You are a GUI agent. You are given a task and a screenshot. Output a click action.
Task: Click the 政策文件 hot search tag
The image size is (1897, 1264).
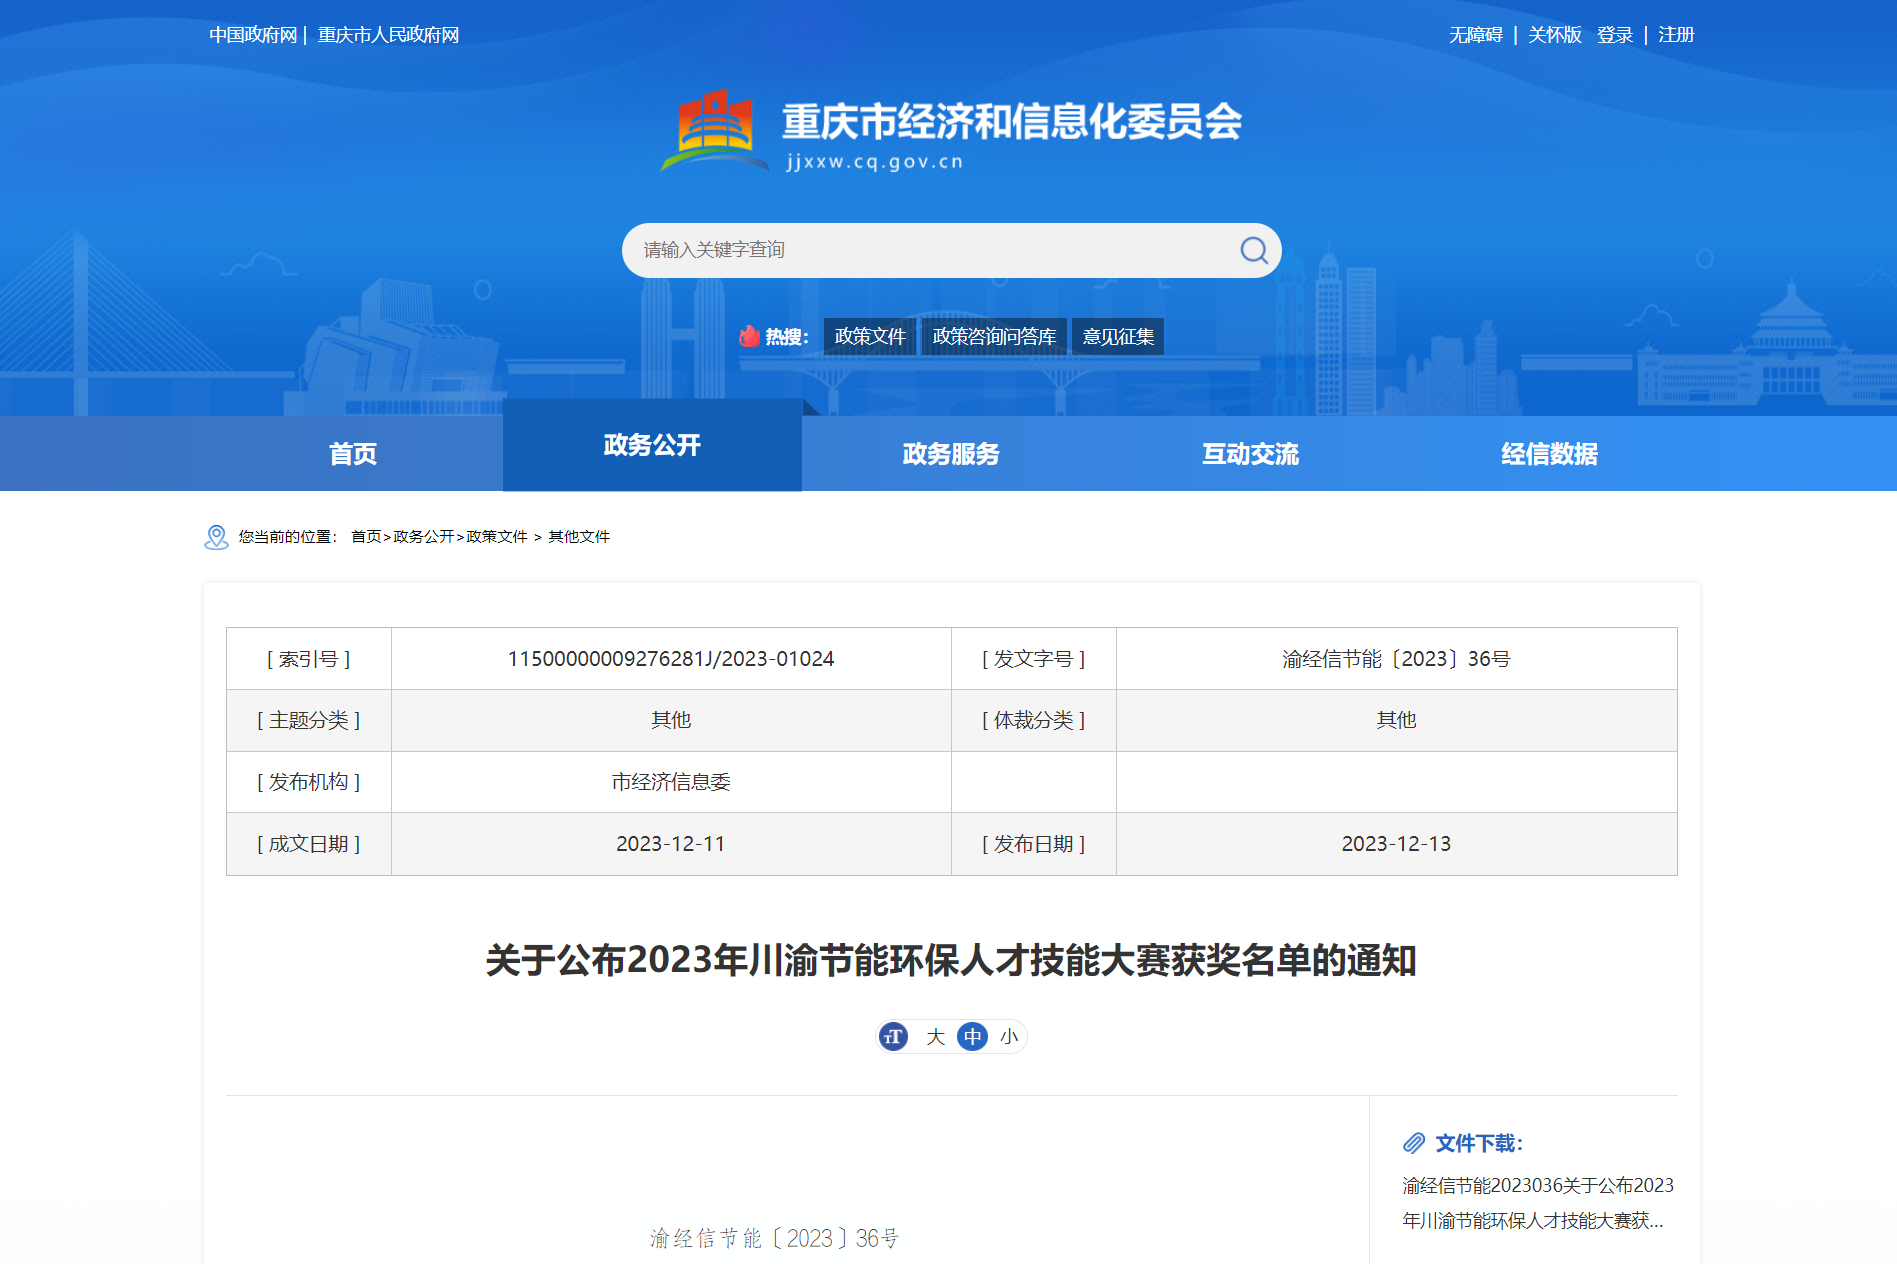click(869, 337)
